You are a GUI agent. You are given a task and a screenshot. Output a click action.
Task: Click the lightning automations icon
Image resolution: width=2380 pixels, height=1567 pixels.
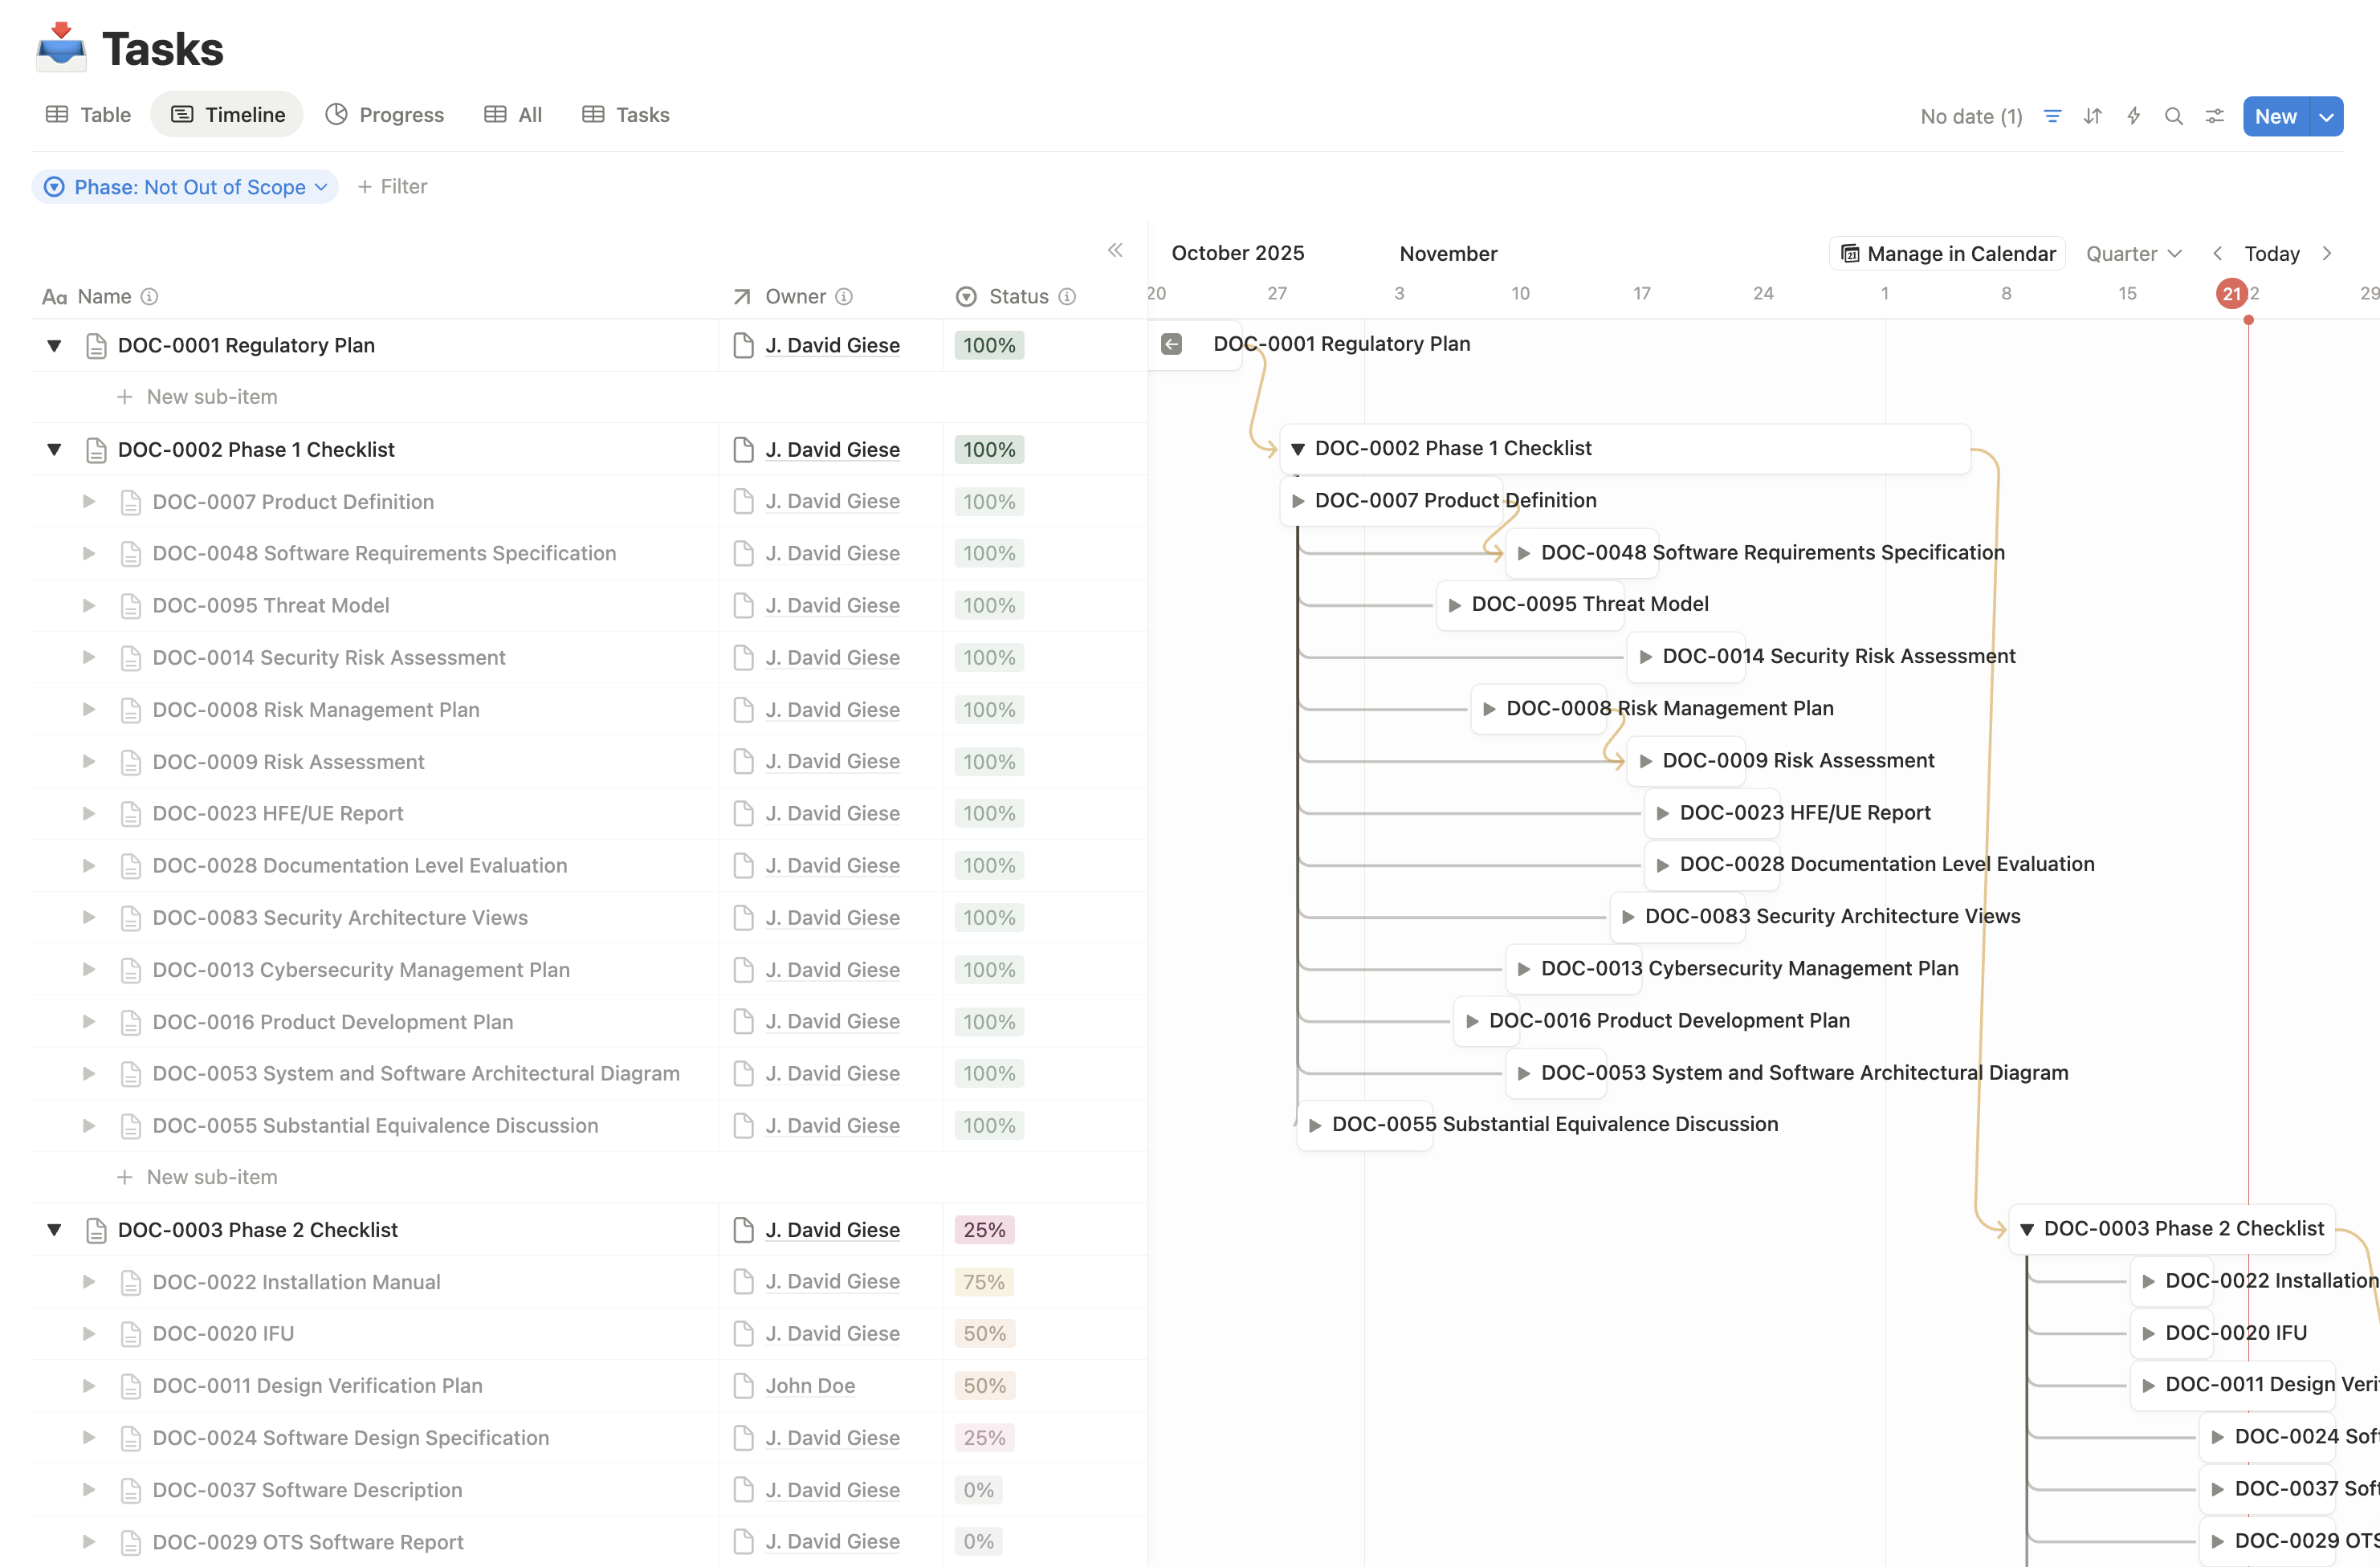[x=2133, y=116]
